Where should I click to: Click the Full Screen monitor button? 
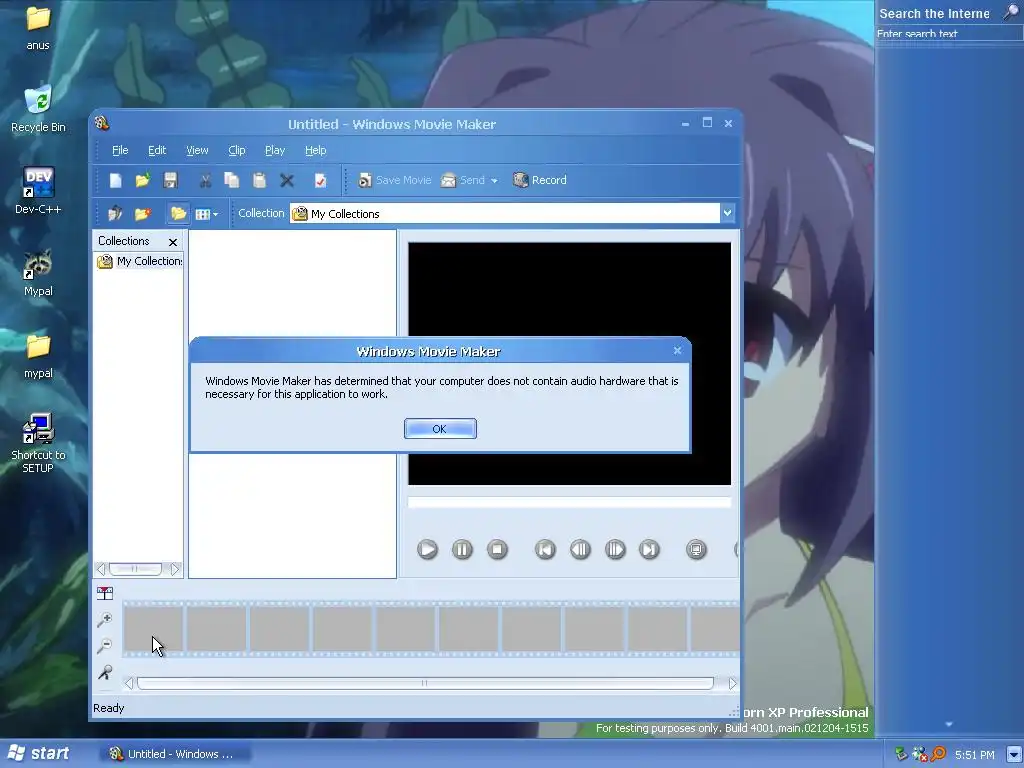pos(696,549)
